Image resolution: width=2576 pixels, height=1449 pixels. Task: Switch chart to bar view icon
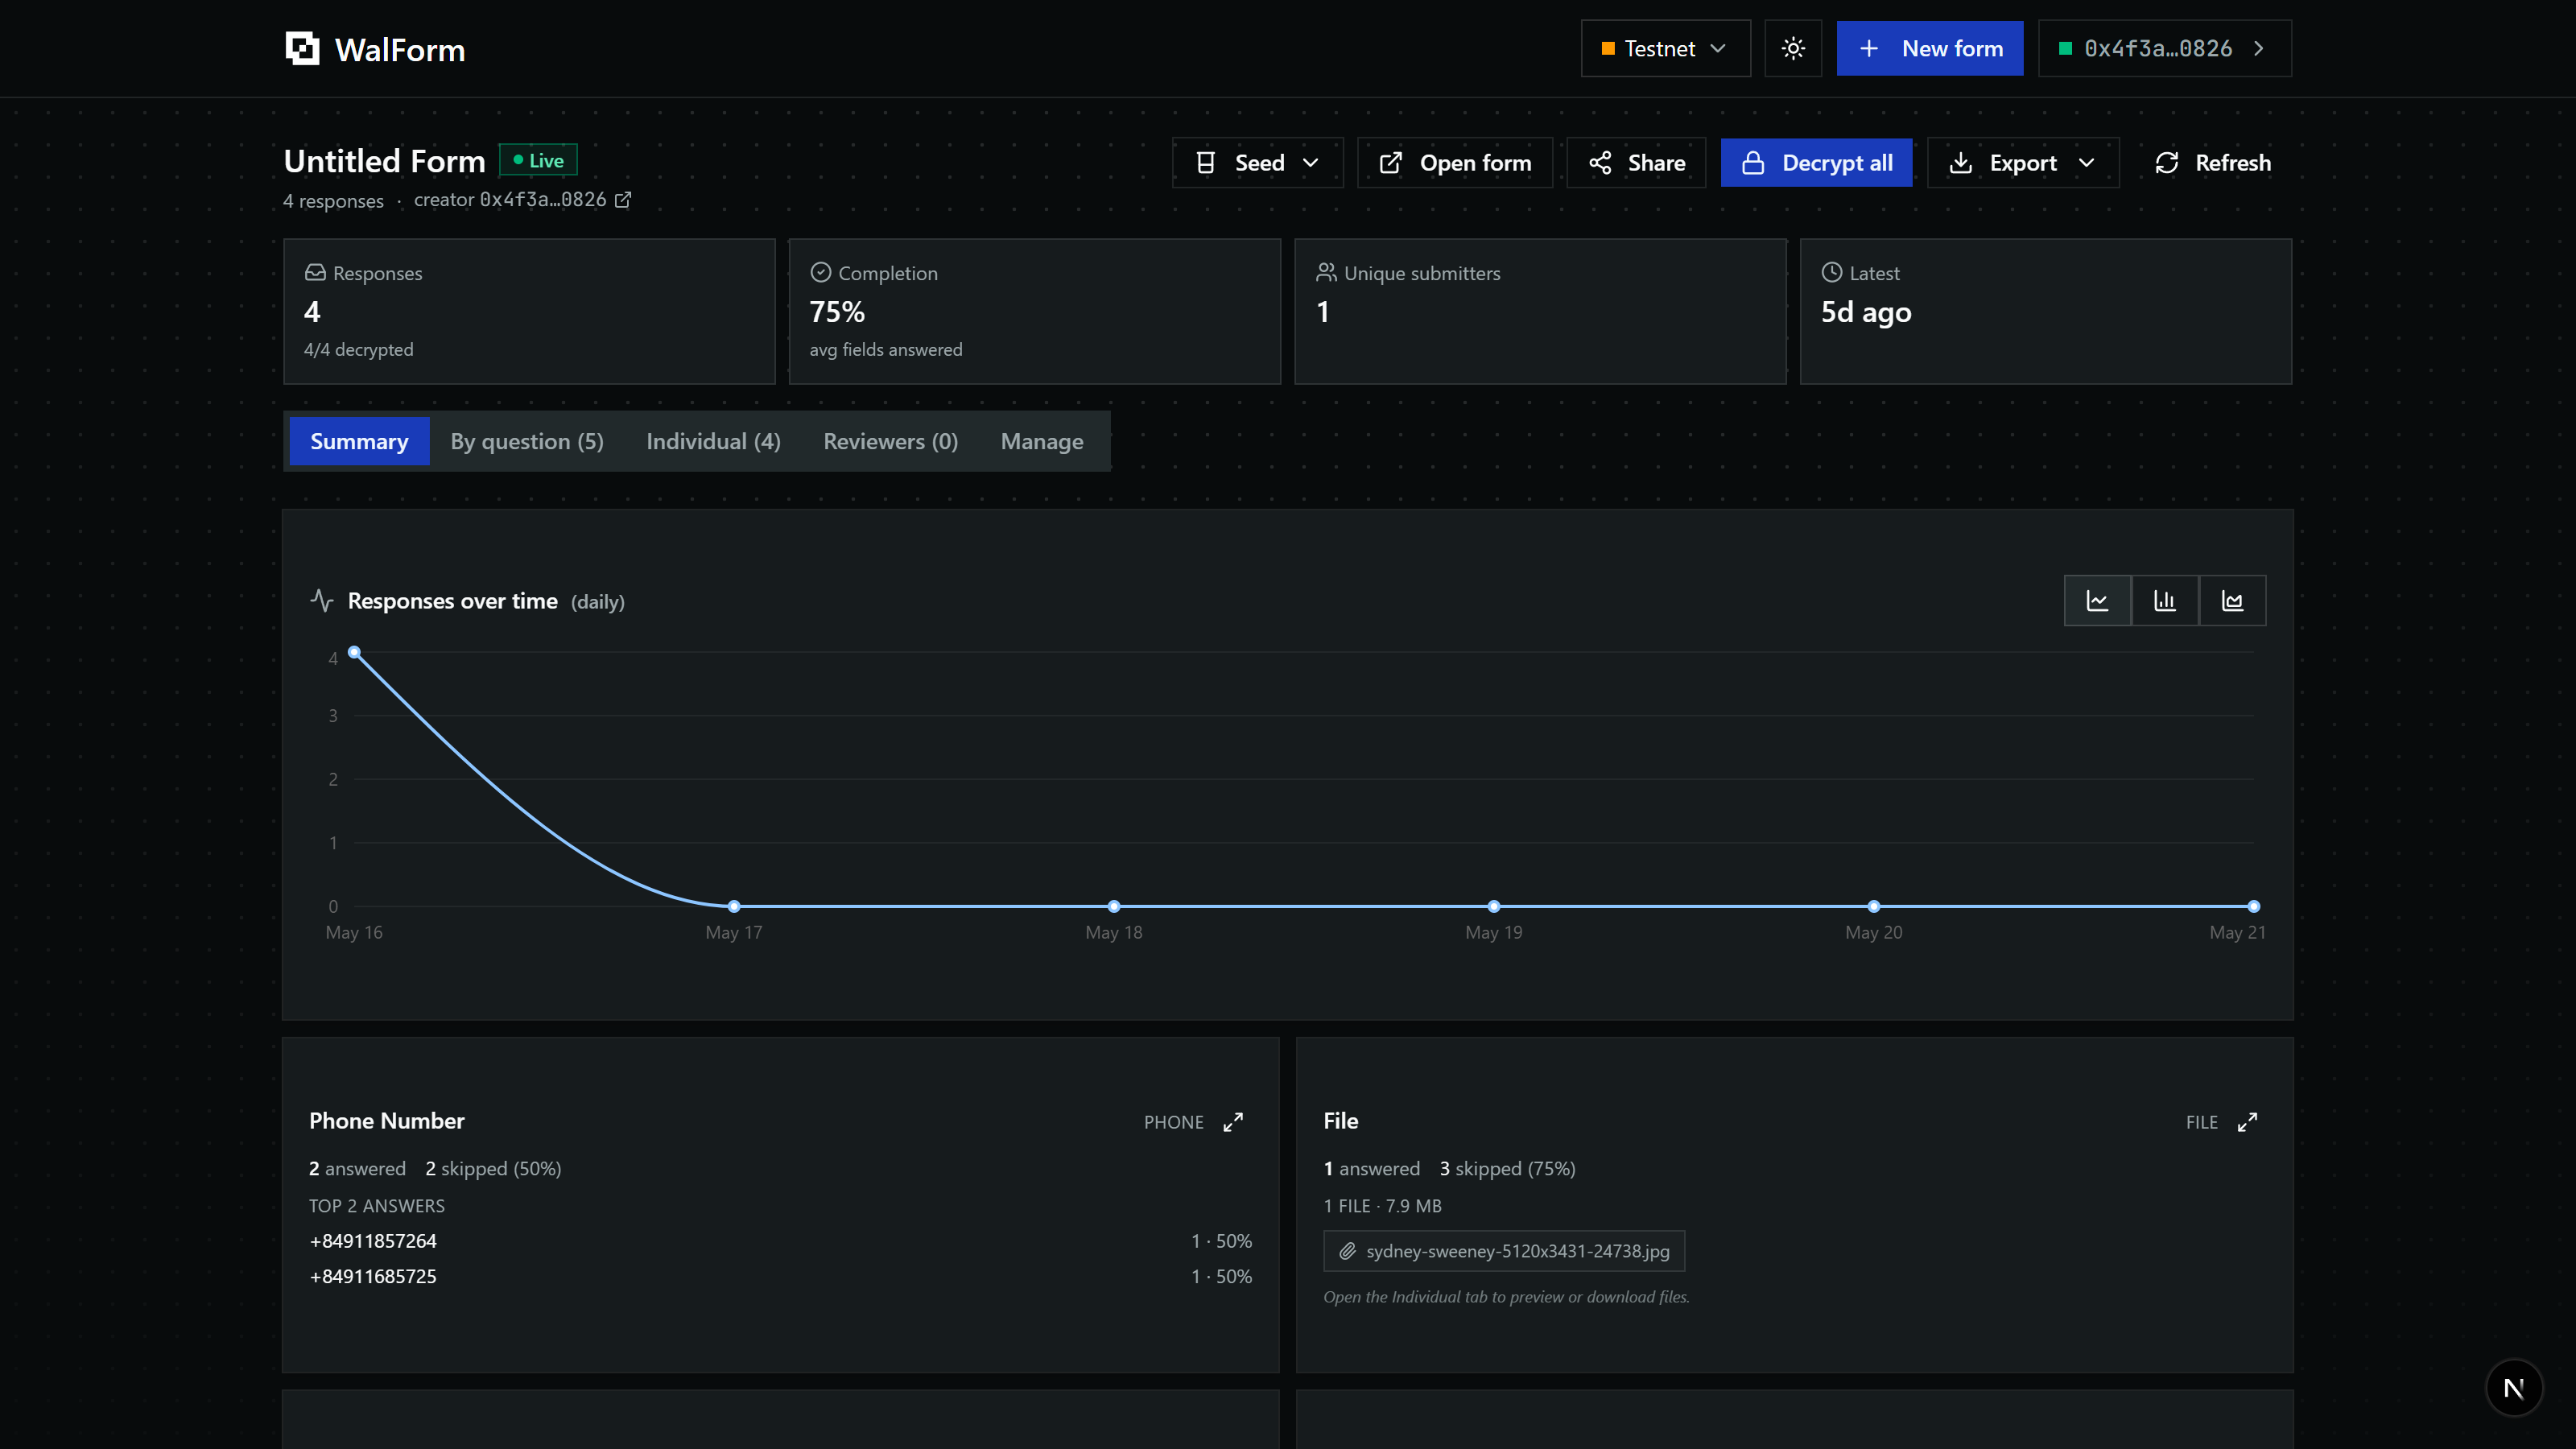pyautogui.click(x=2165, y=601)
